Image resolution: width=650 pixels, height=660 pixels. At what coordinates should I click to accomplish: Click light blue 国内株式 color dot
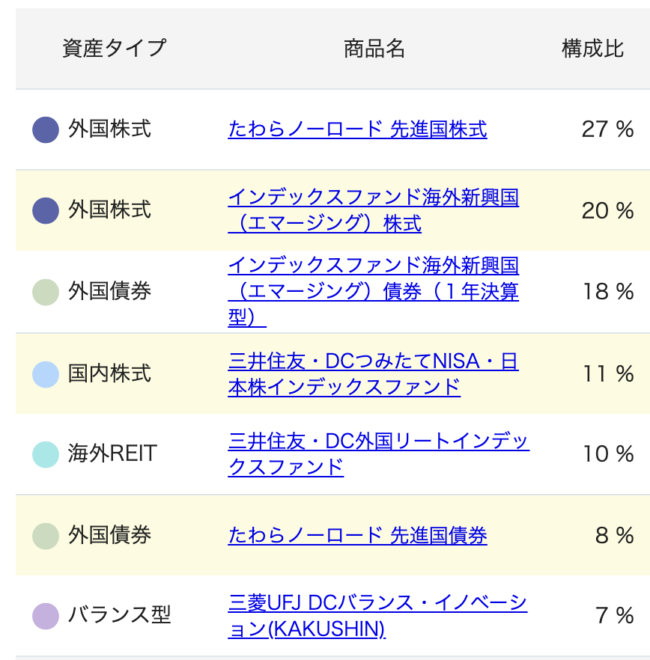coord(45,374)
